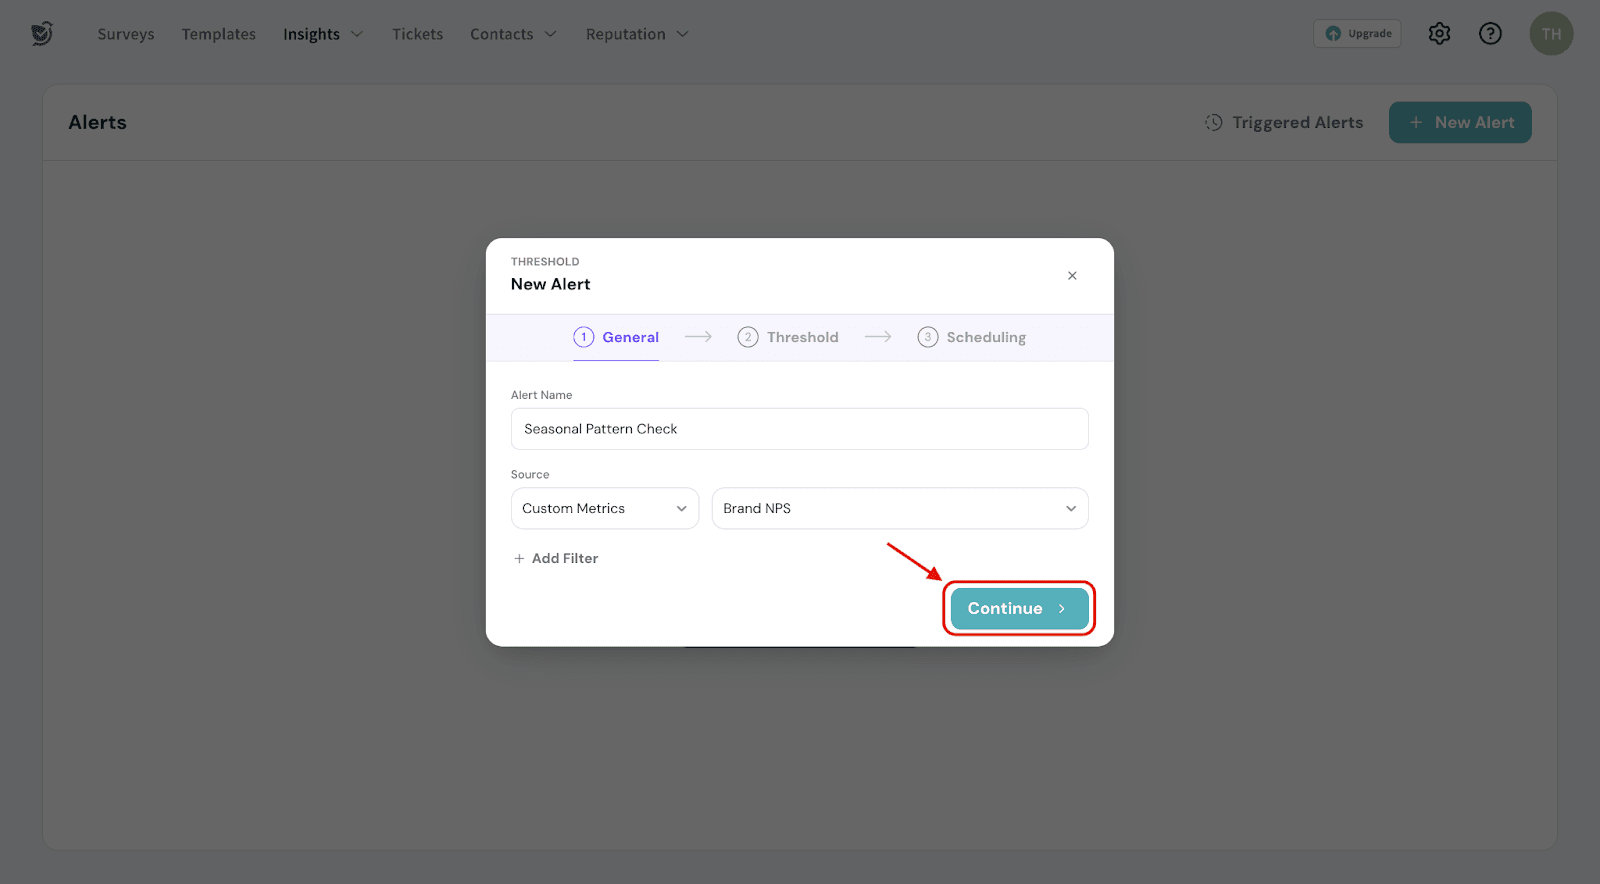Open the help question mark icon
Image resolution: width=1600 pixels, height=884 pixels.
pyautogui.click(x=1490, y=34)
